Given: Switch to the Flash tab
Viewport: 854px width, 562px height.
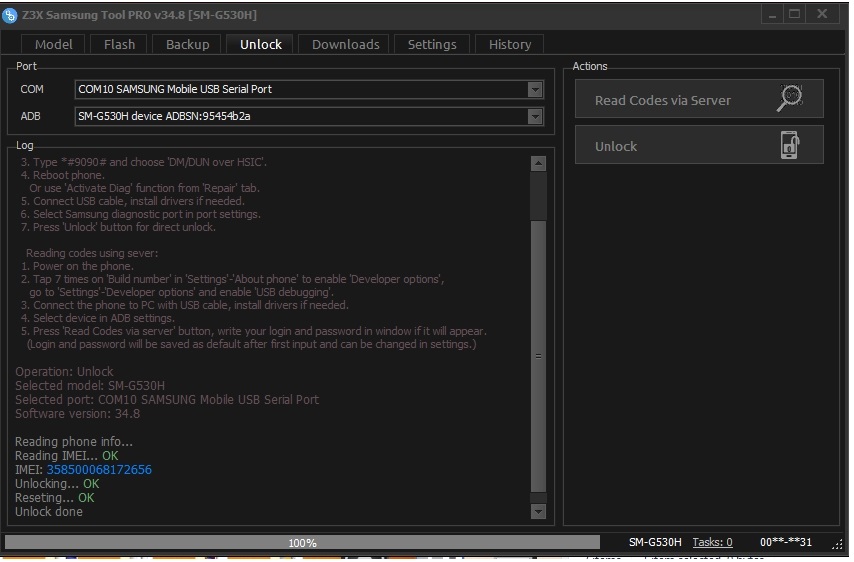Looking at the screenshot, I should [x=119, y=45].
